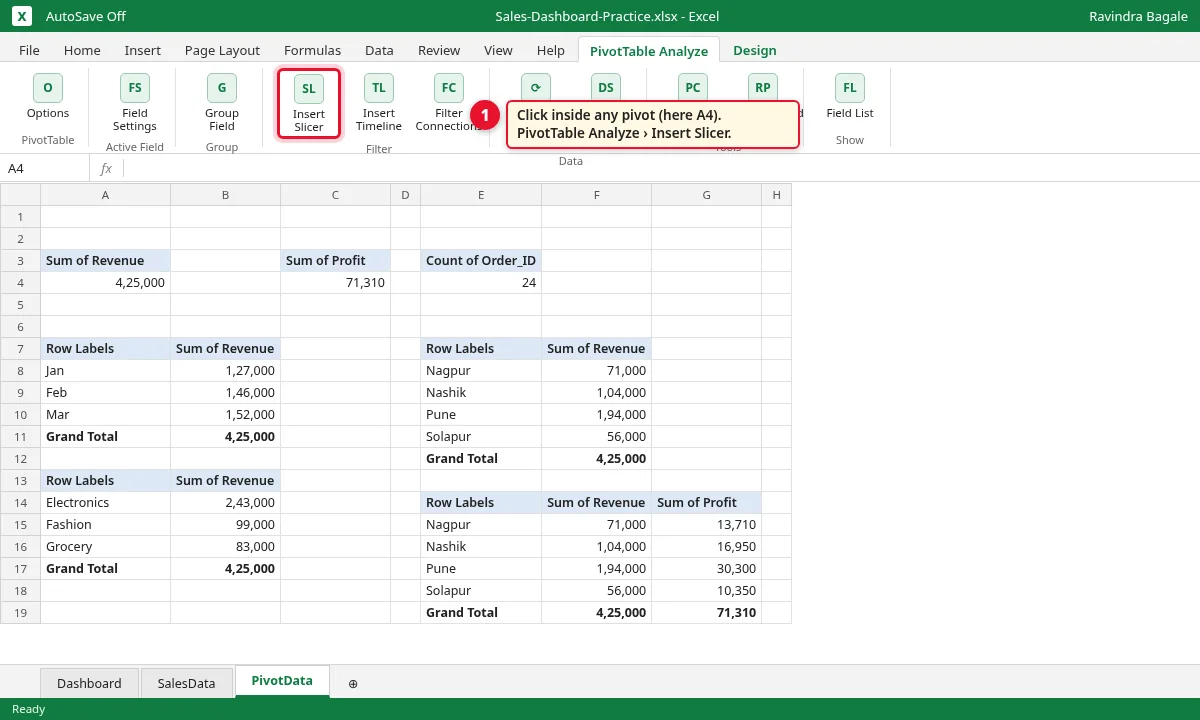Viewport: 1200px width, 720px height.
Task: Click 'Pune' in cell E17
Action: 481,569
